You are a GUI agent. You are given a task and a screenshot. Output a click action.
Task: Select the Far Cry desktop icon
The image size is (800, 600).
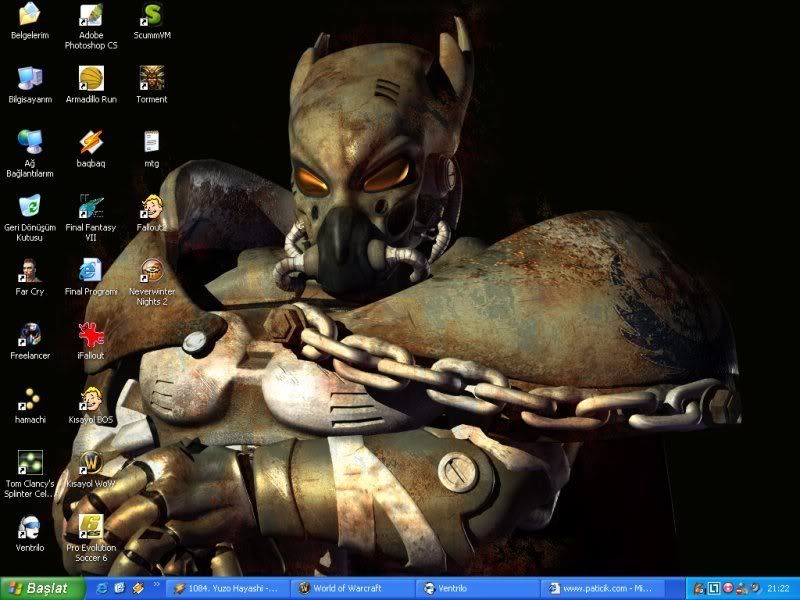click(30, 270)
